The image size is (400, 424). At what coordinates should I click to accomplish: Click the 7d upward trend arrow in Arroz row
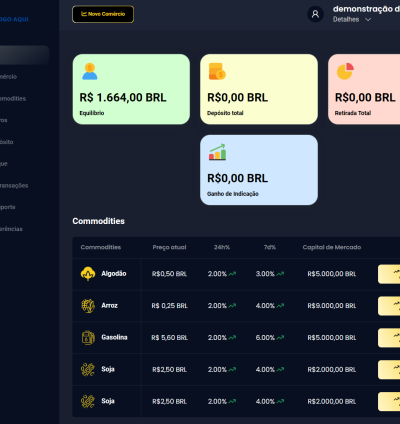(x=280, y=305)
